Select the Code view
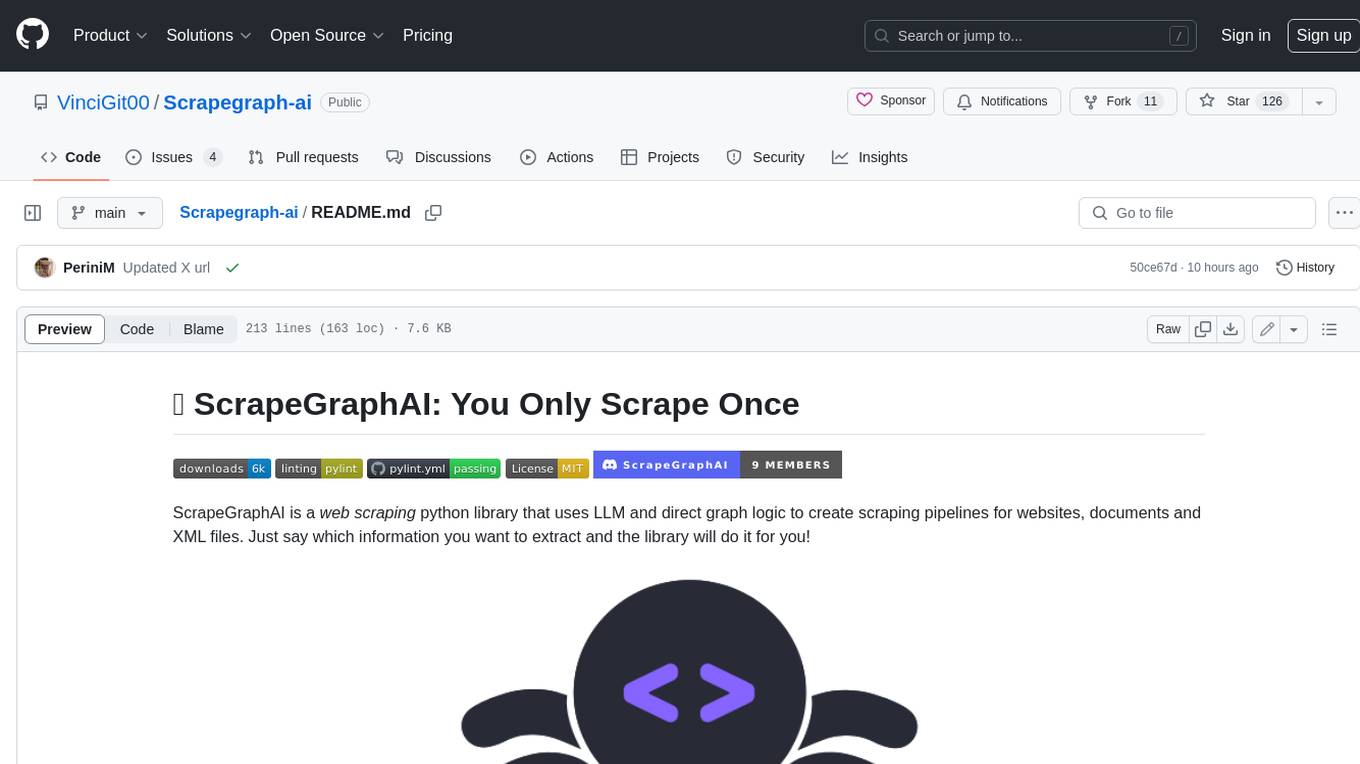1360x764 pixels. pyautogui.click(x=137, y=329)
